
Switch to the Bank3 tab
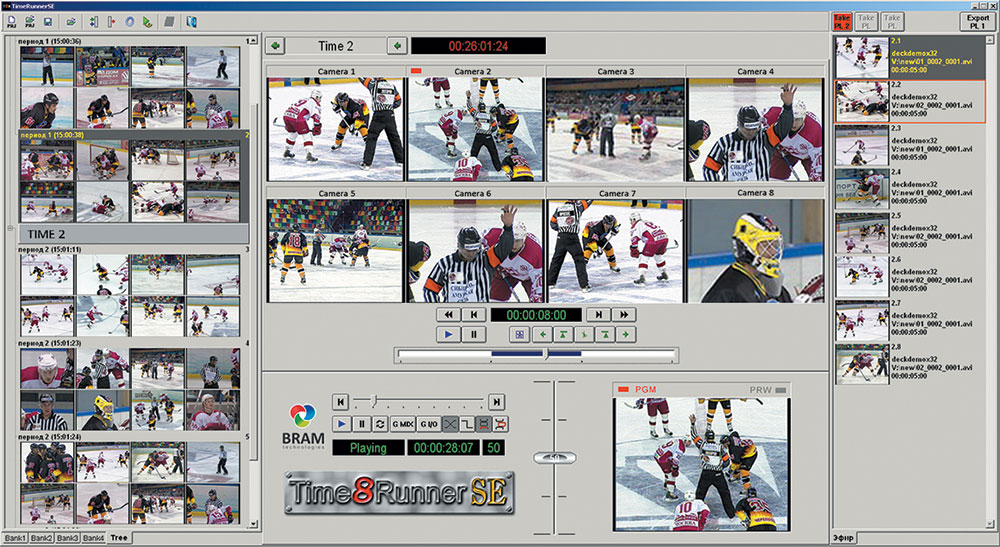click(68, 538)
